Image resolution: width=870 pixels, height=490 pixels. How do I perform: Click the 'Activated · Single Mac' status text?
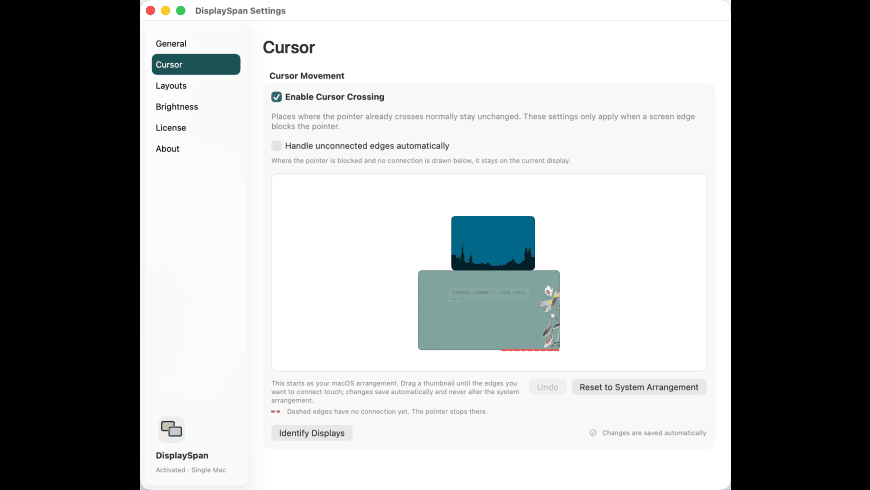click(x=191, y=470)
